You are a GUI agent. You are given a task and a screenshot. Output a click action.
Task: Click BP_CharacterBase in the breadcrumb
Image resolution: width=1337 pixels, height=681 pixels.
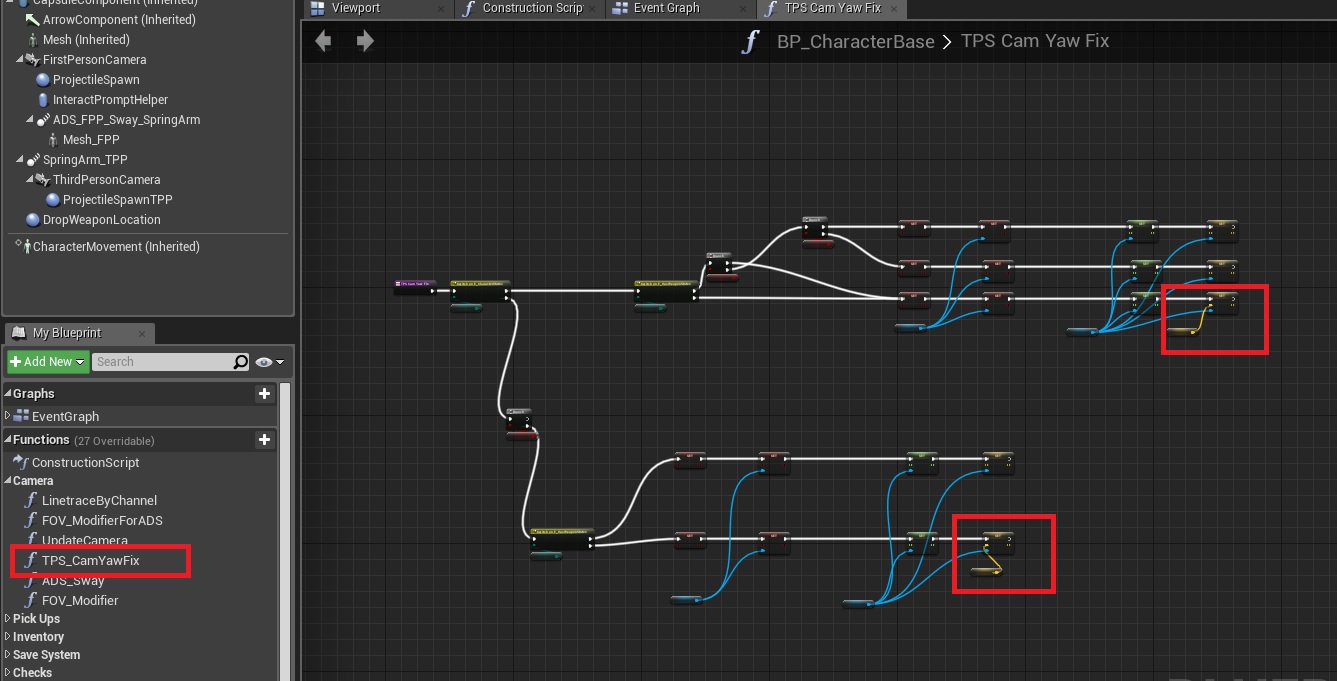point(855,42)
